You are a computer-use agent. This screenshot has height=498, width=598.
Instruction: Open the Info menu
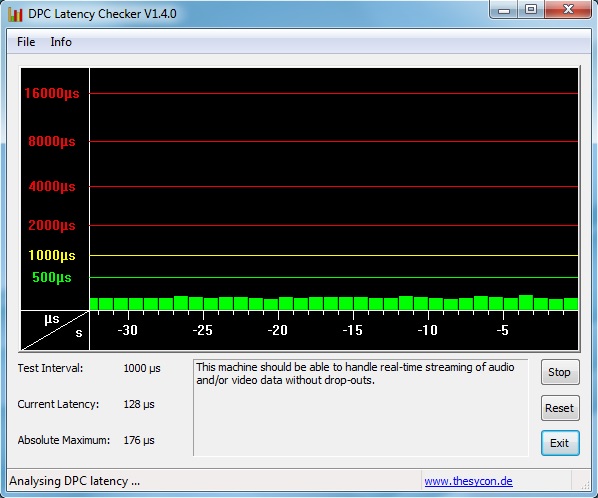(x=61, y=42)
